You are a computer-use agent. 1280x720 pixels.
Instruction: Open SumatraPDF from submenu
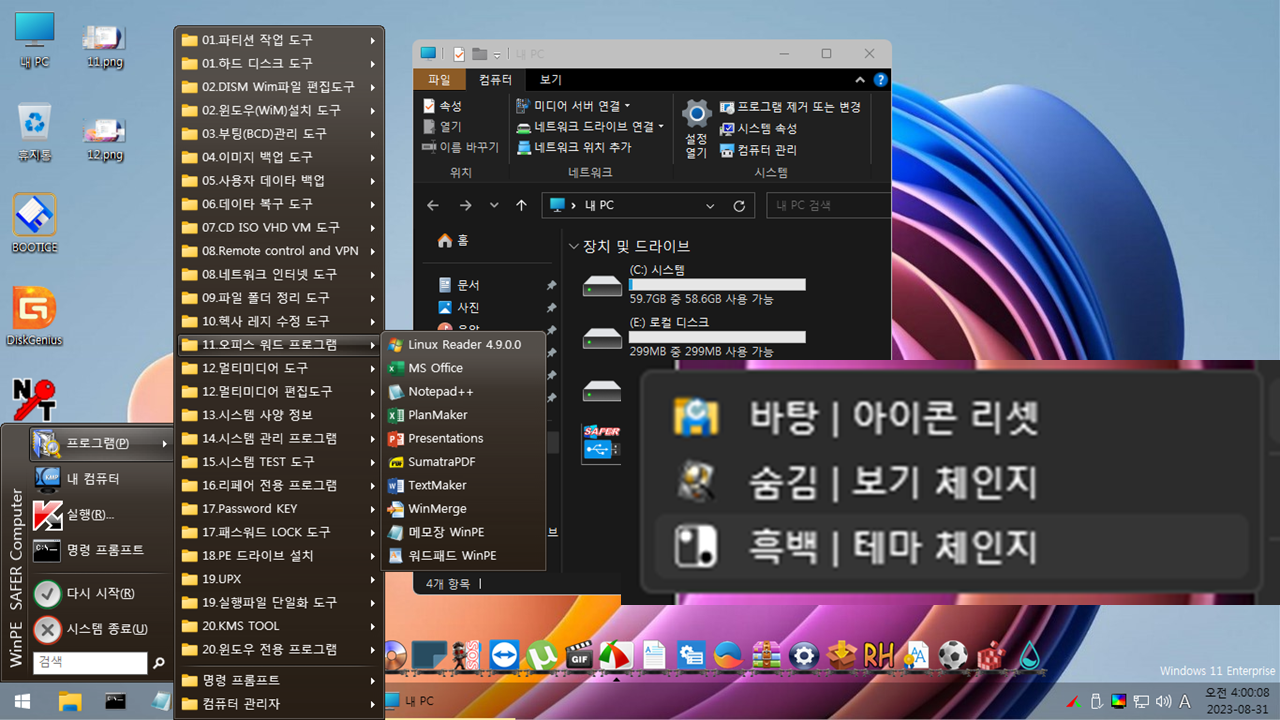(464, 462)
